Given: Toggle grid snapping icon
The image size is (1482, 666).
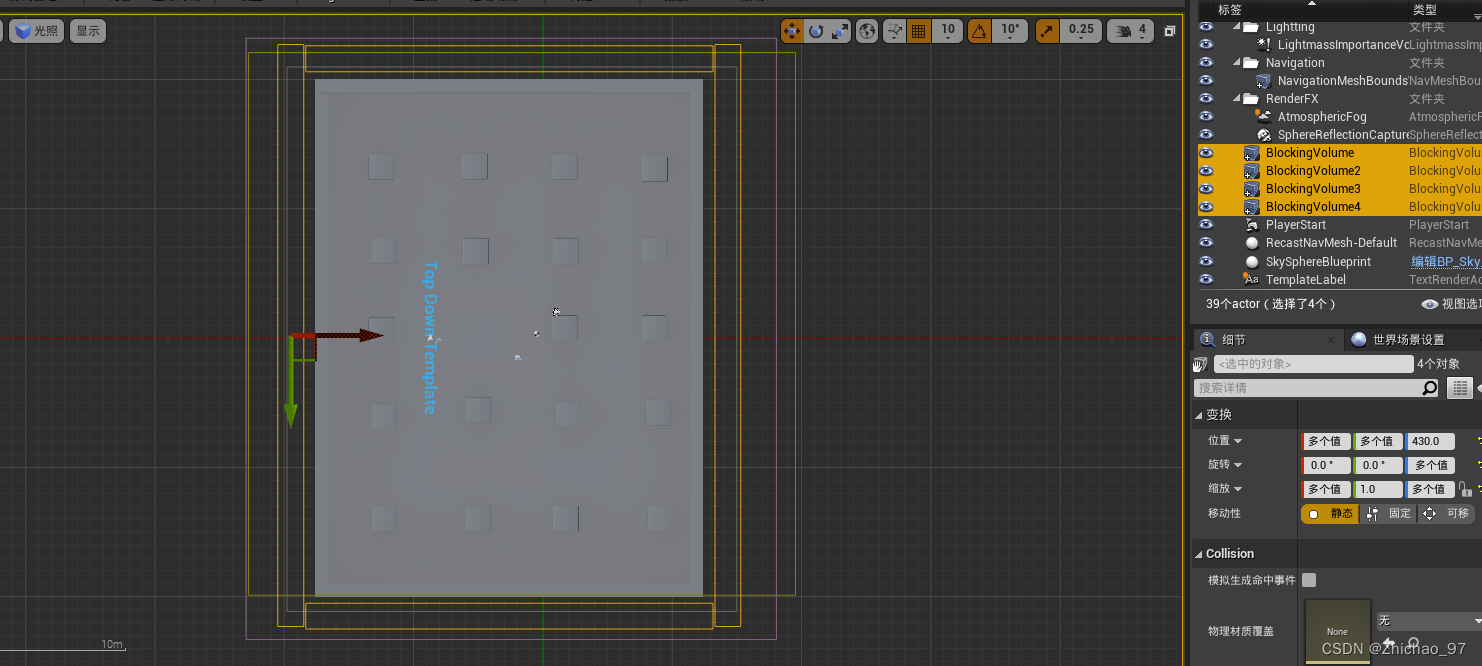Looking at the screenshot, I should (x=918, y=30).
